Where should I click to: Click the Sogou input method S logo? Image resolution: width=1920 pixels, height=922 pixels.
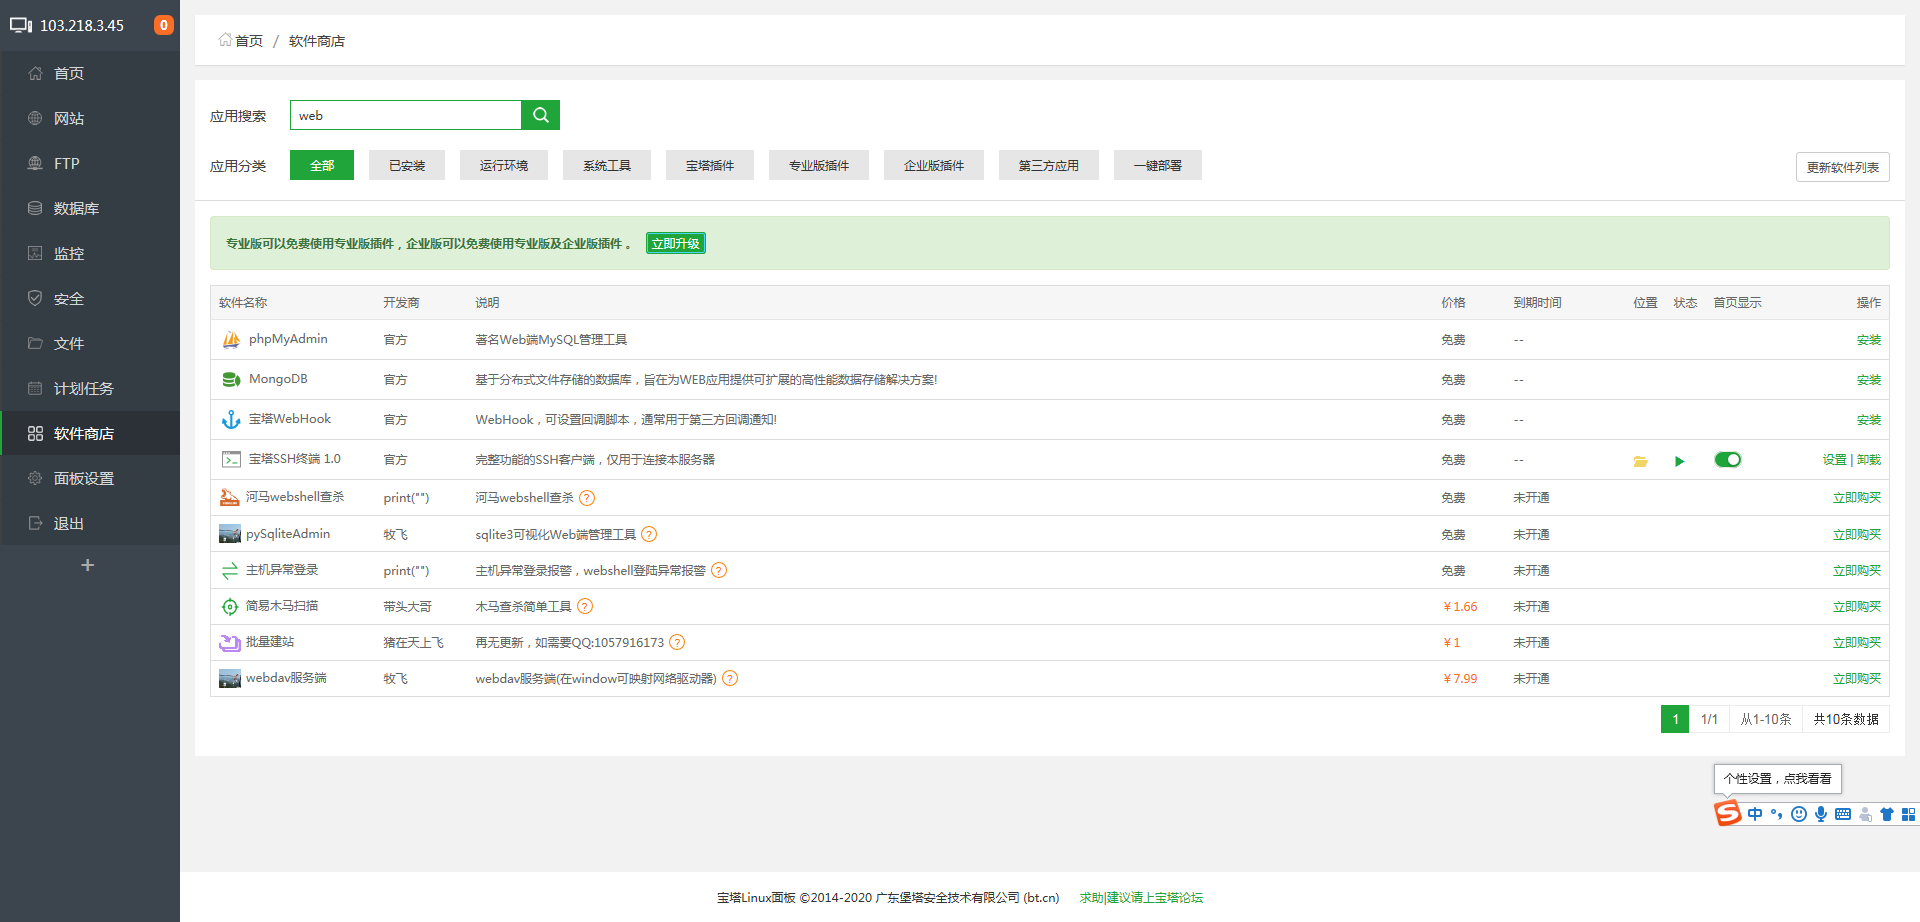click(1728, 813)
